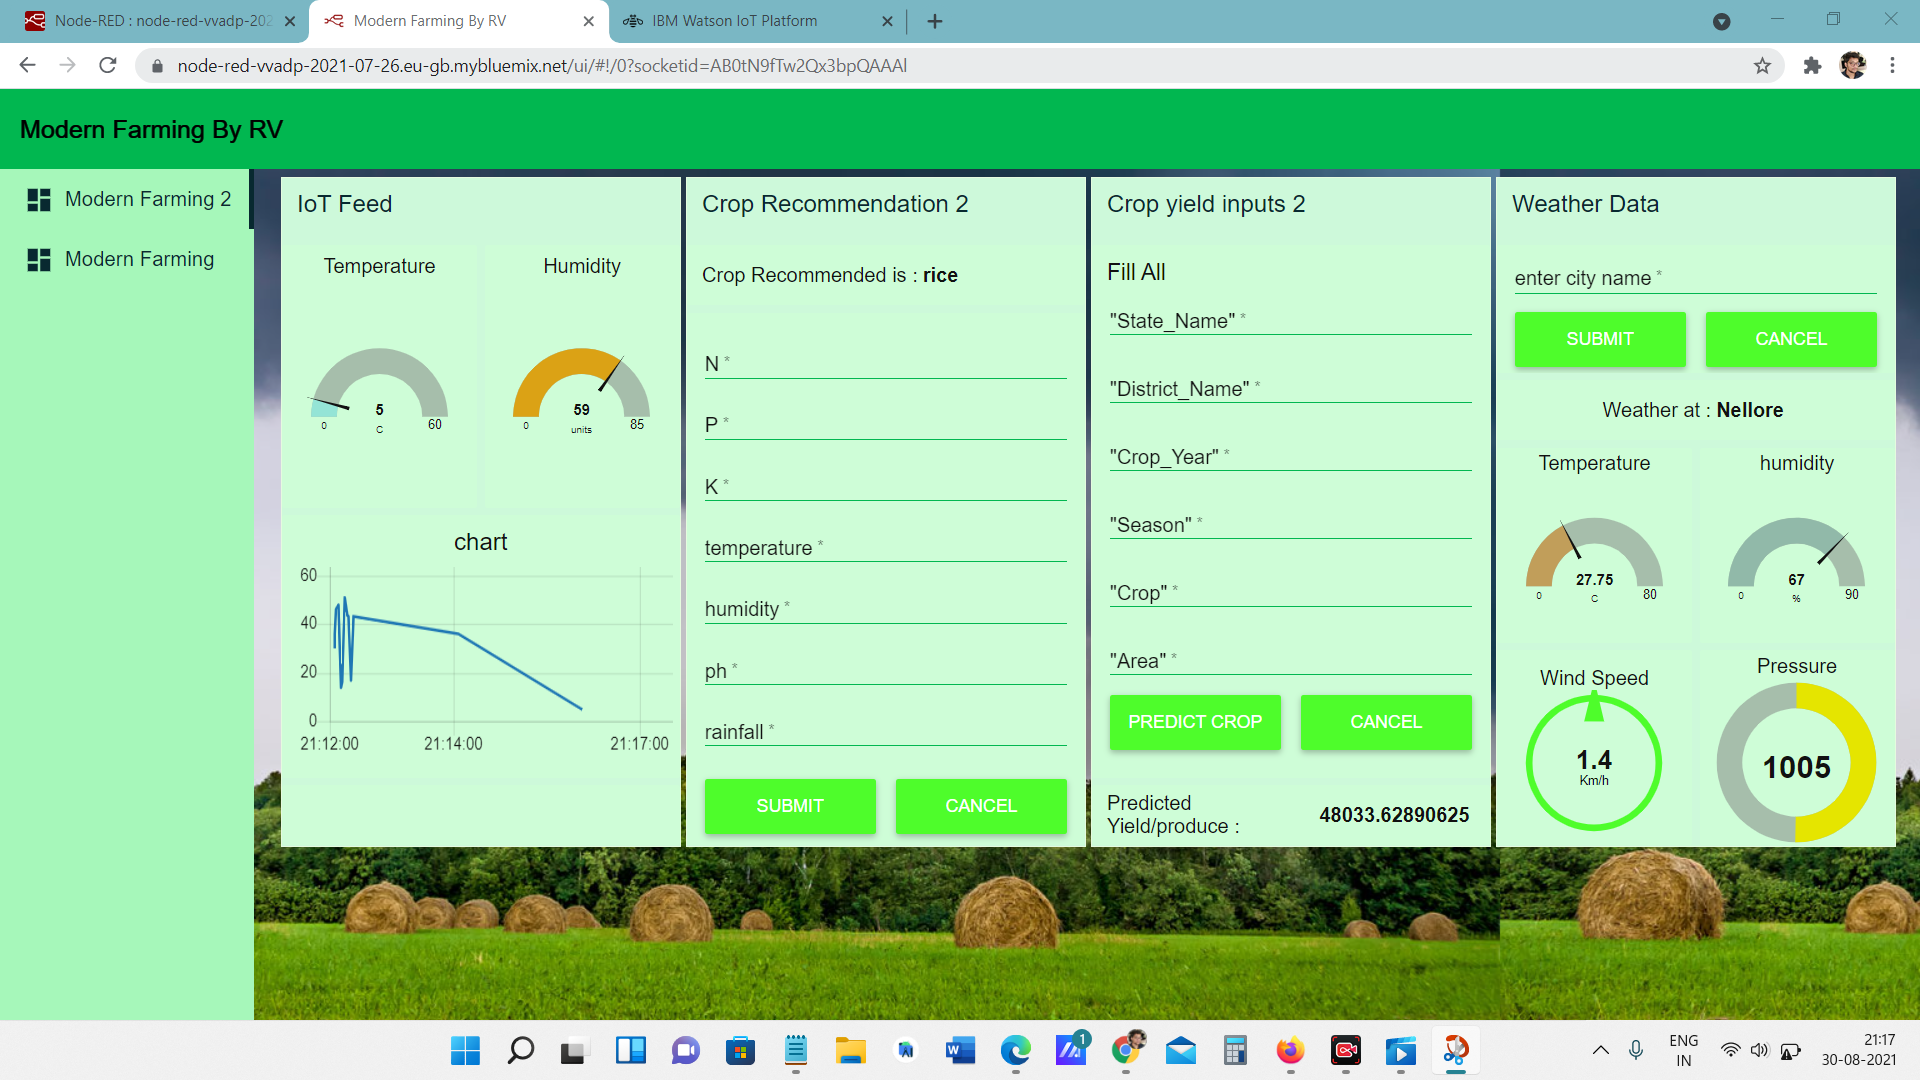Screen dimensions: 1920x1080
Task: Bookmark the page using the star icon
Action: [1763, 65]
